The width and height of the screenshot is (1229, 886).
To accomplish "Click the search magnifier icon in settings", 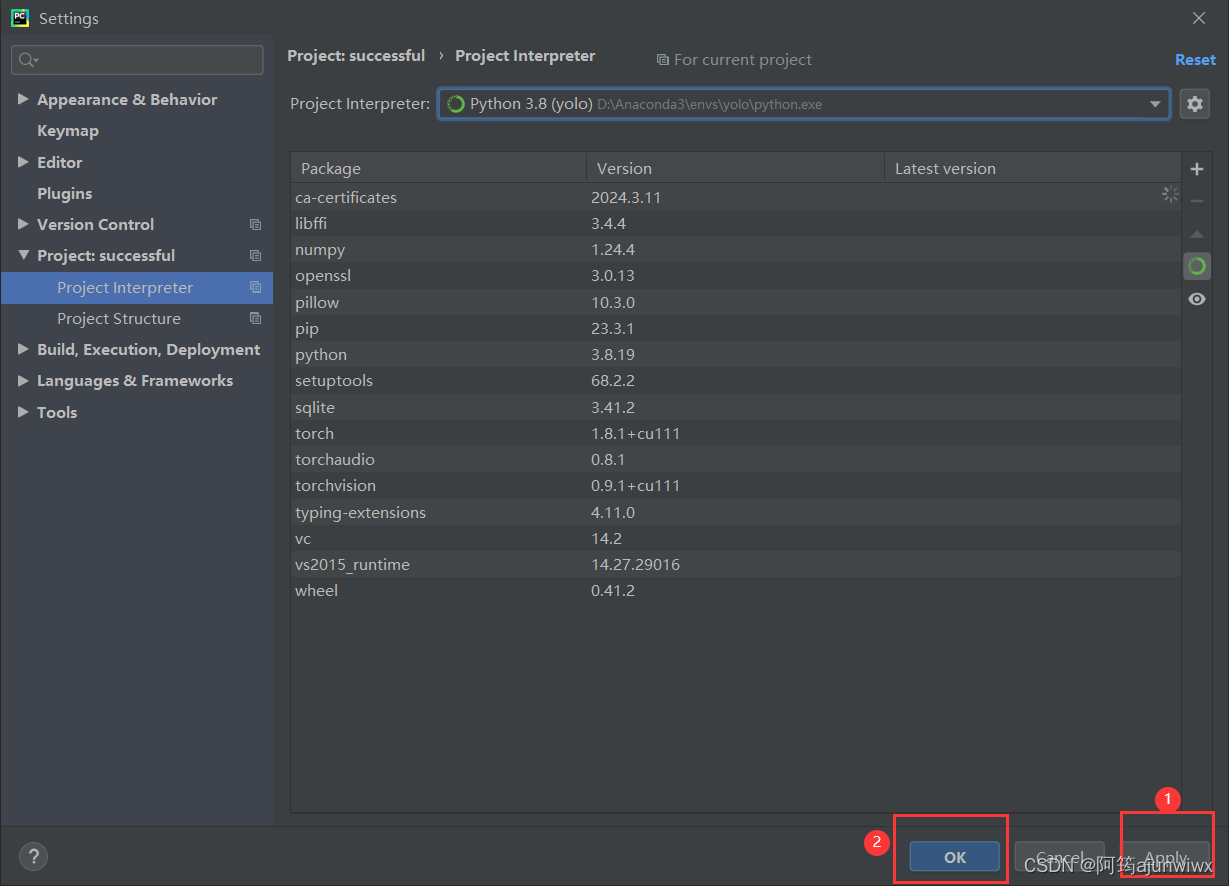I will point(28,60).
